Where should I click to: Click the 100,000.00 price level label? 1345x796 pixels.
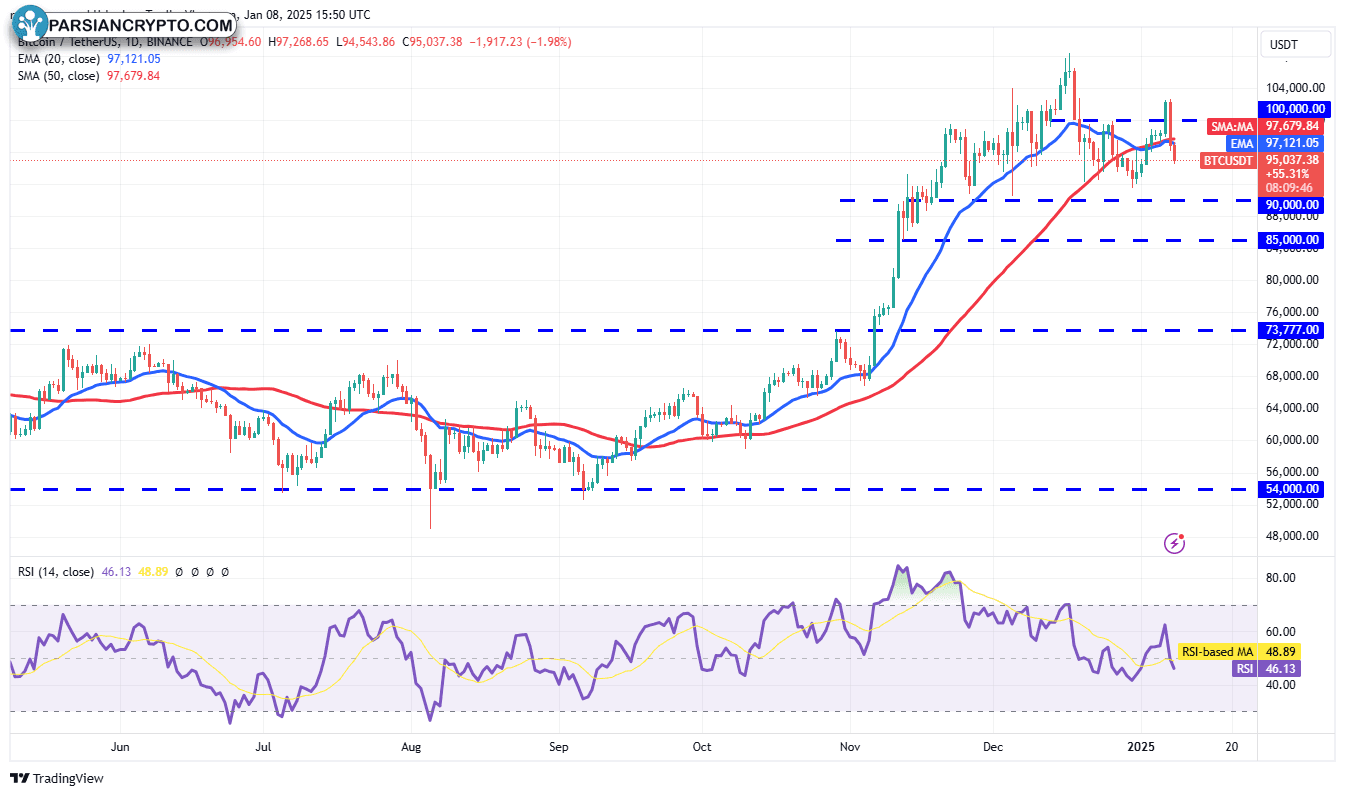(1294, 109)
